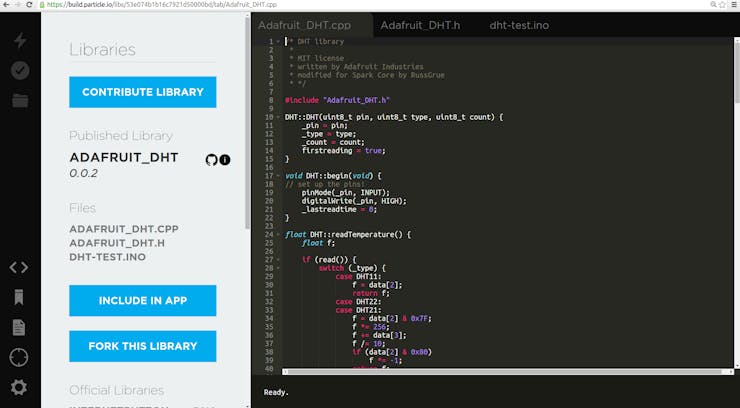Collapse fold arrow at line 17
This screenshot has width=740, height=408.
pyautogui.click(x=278, y=176)
